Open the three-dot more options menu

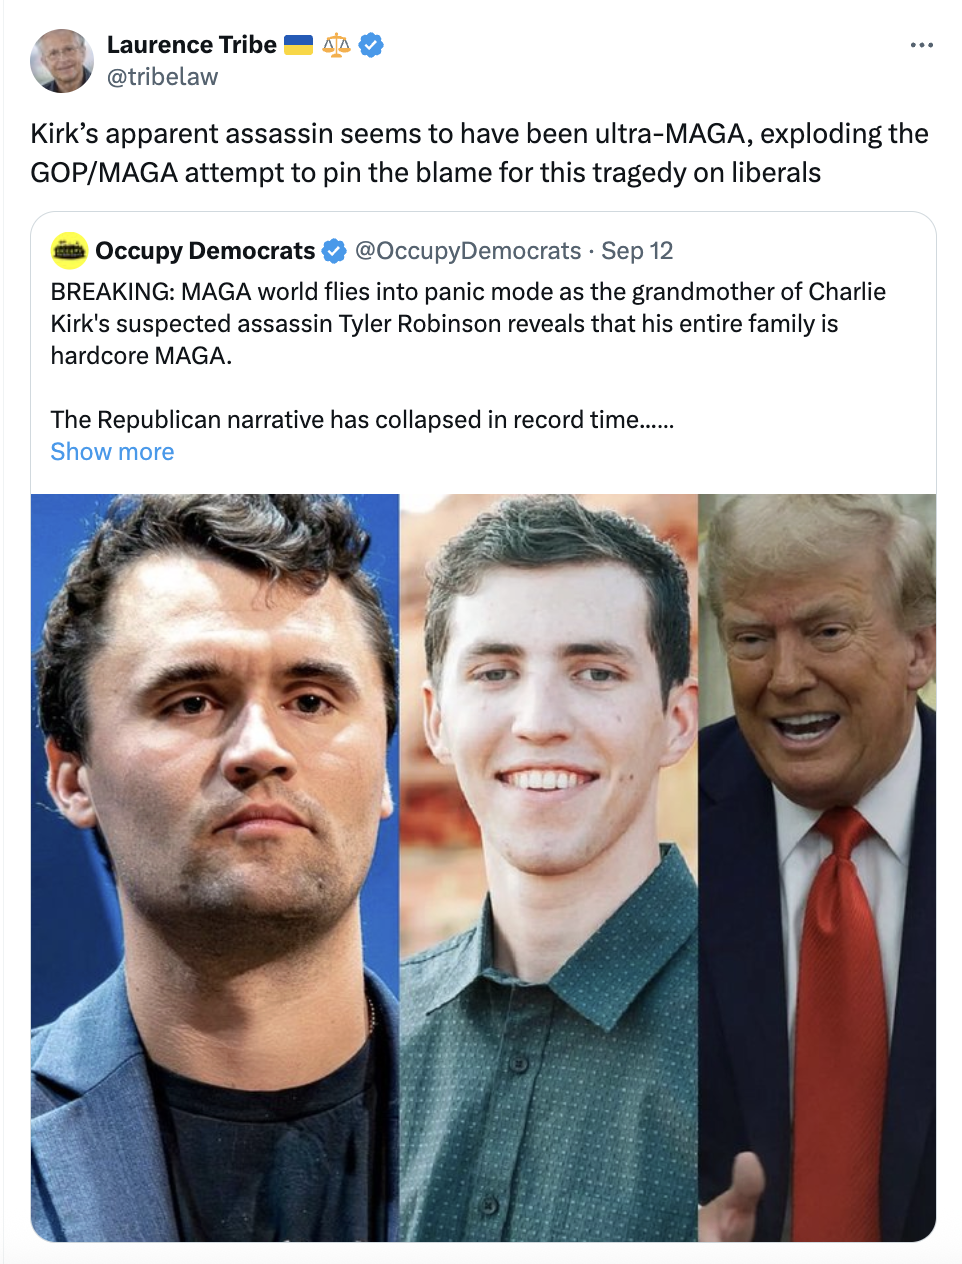(x=921, y=45)
